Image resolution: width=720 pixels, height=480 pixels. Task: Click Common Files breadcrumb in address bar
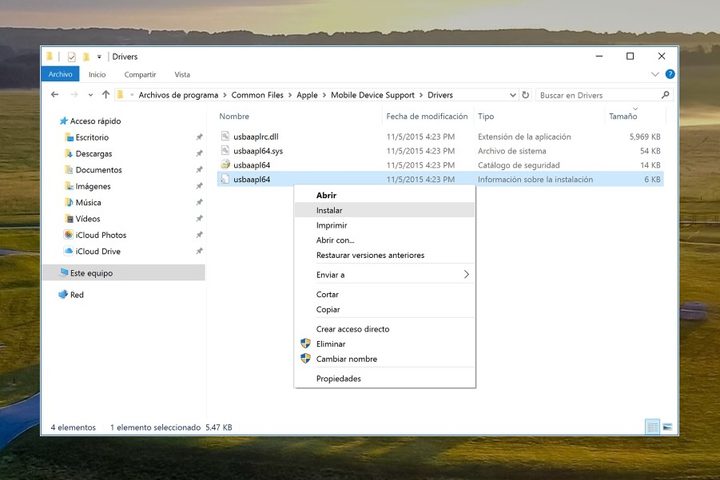click(x=257, y=95)
